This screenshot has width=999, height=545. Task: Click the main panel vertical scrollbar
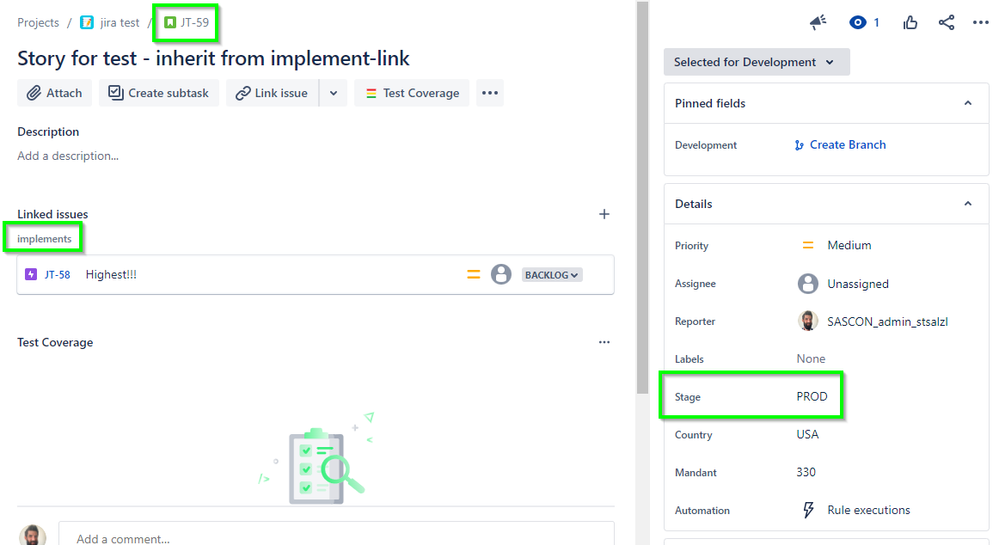tap(642, 198)
